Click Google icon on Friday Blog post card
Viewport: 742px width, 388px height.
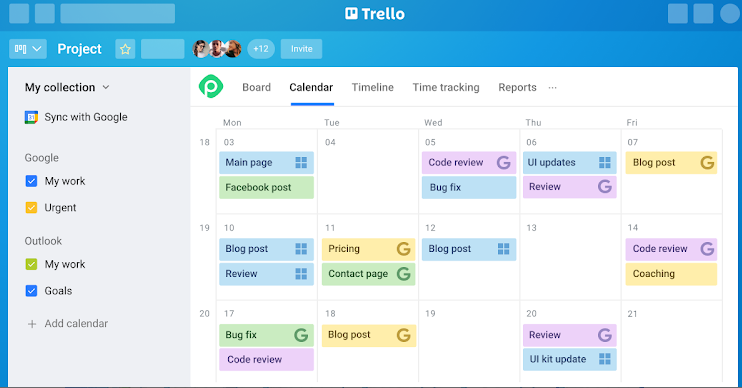tap(707, 163)
